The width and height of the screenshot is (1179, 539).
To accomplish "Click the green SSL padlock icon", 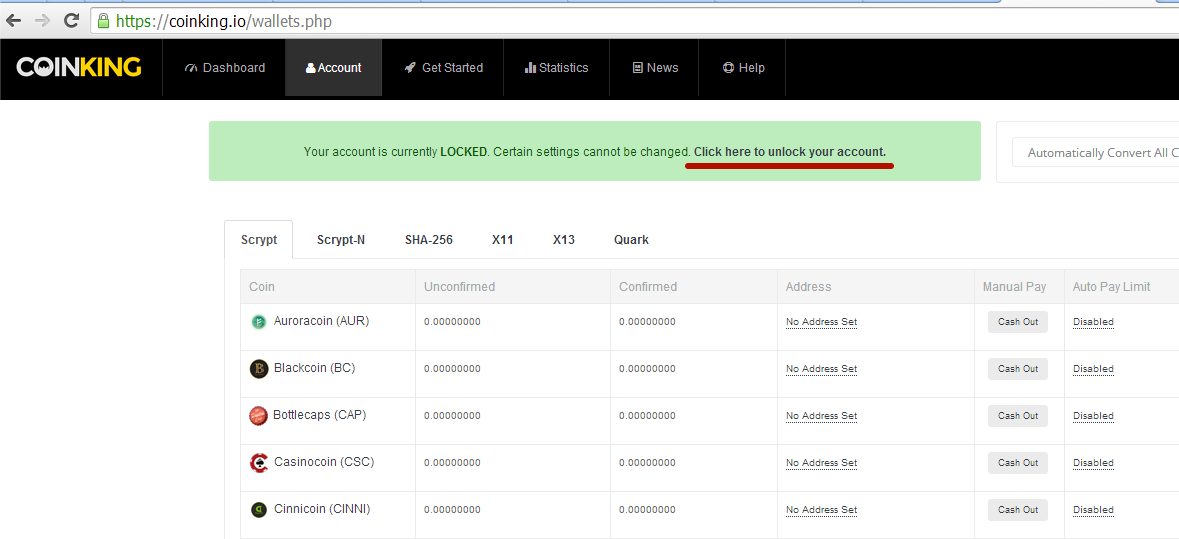I will [103, 21].
